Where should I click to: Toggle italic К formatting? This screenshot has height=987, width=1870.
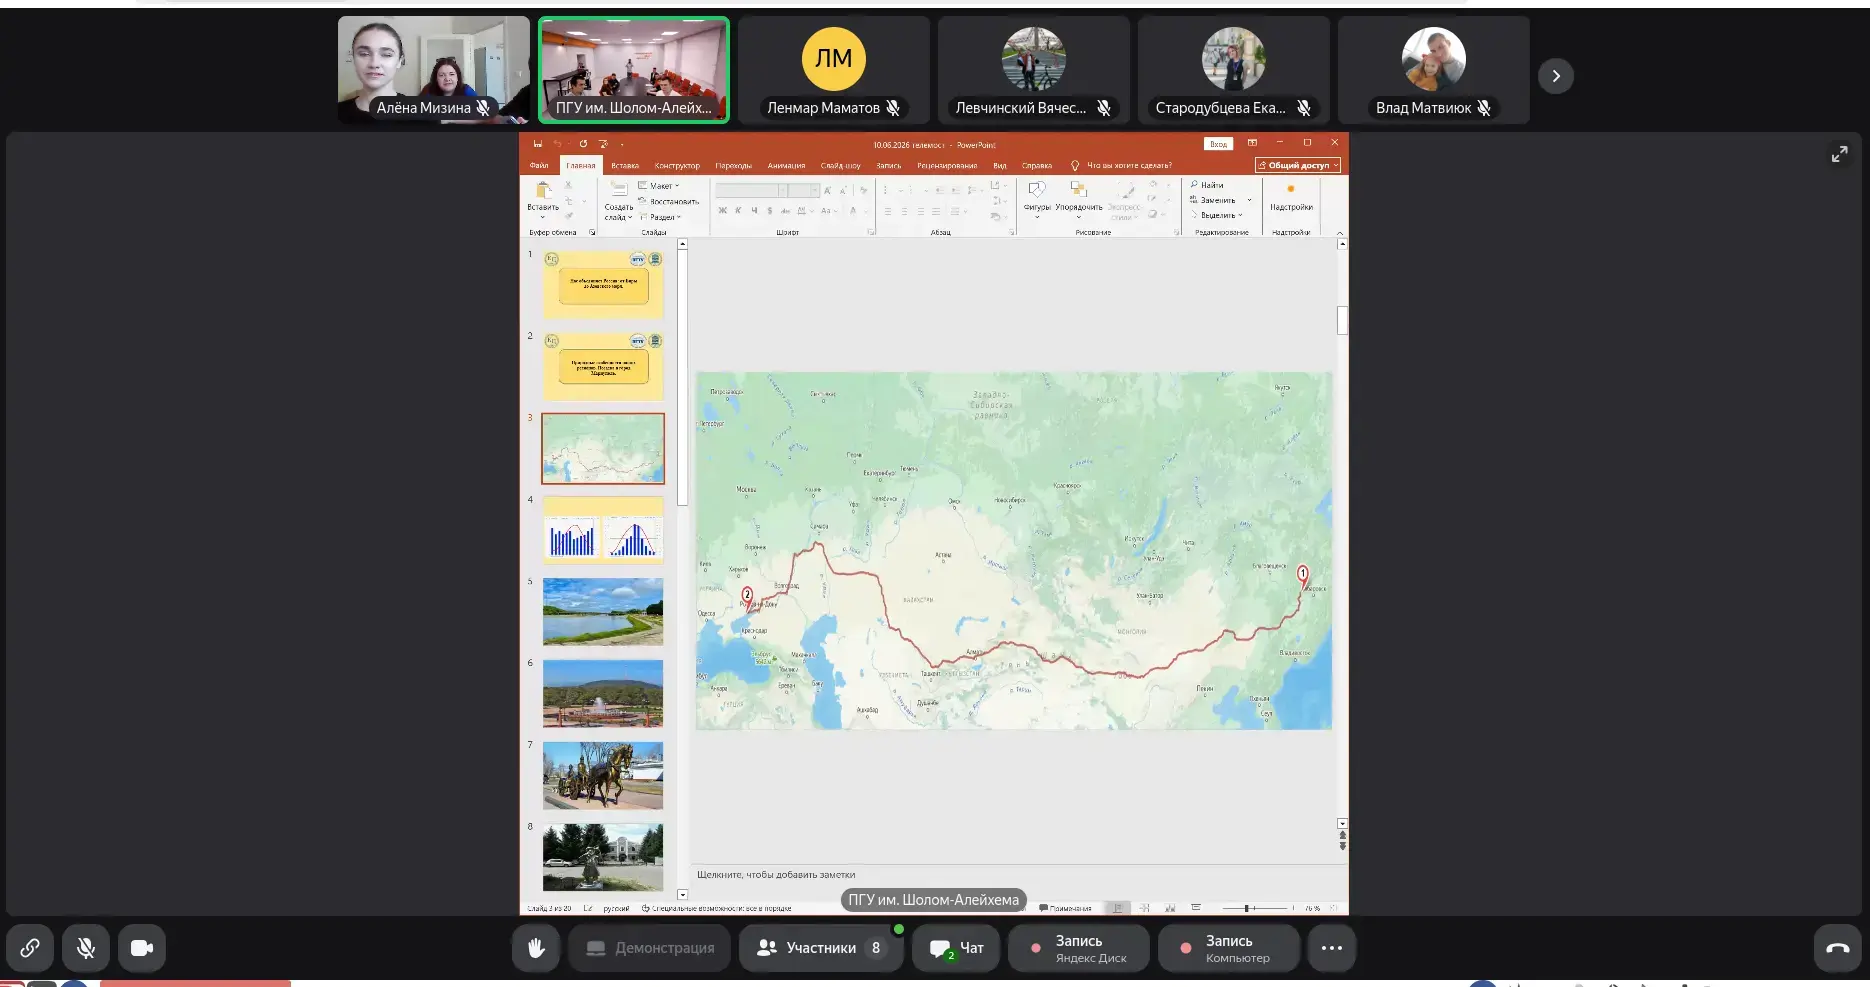[738, 211]
